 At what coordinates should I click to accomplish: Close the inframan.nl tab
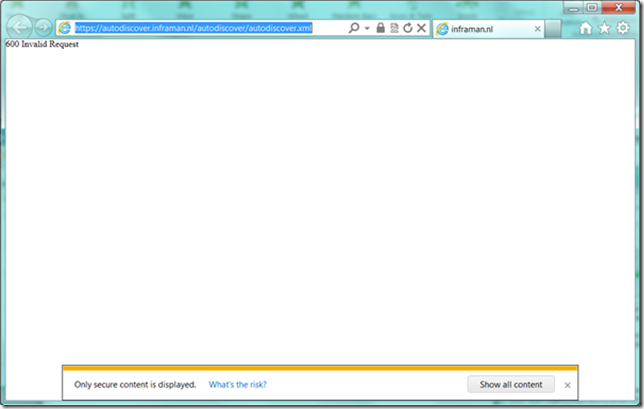click(537, 29)
